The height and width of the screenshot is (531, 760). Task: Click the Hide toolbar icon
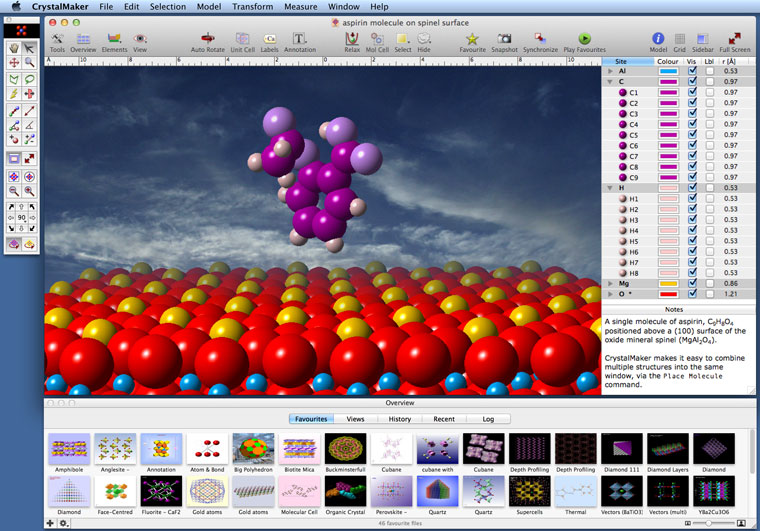(424, 43)
